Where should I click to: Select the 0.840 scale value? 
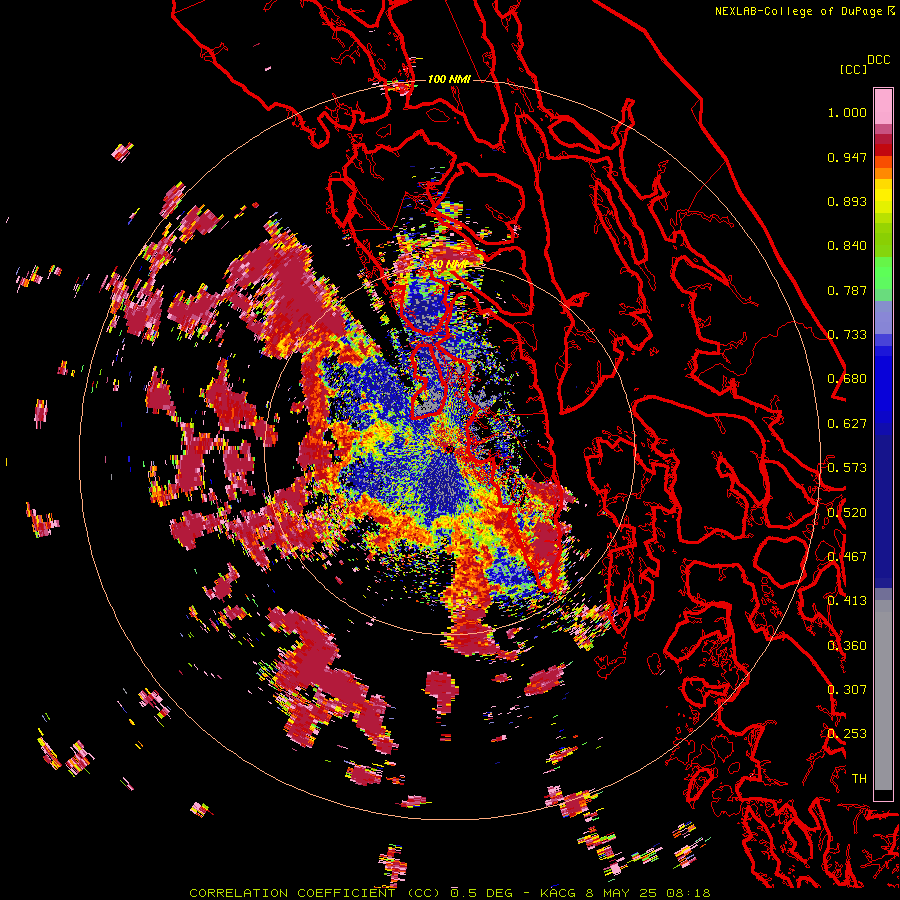click(847, 246)
